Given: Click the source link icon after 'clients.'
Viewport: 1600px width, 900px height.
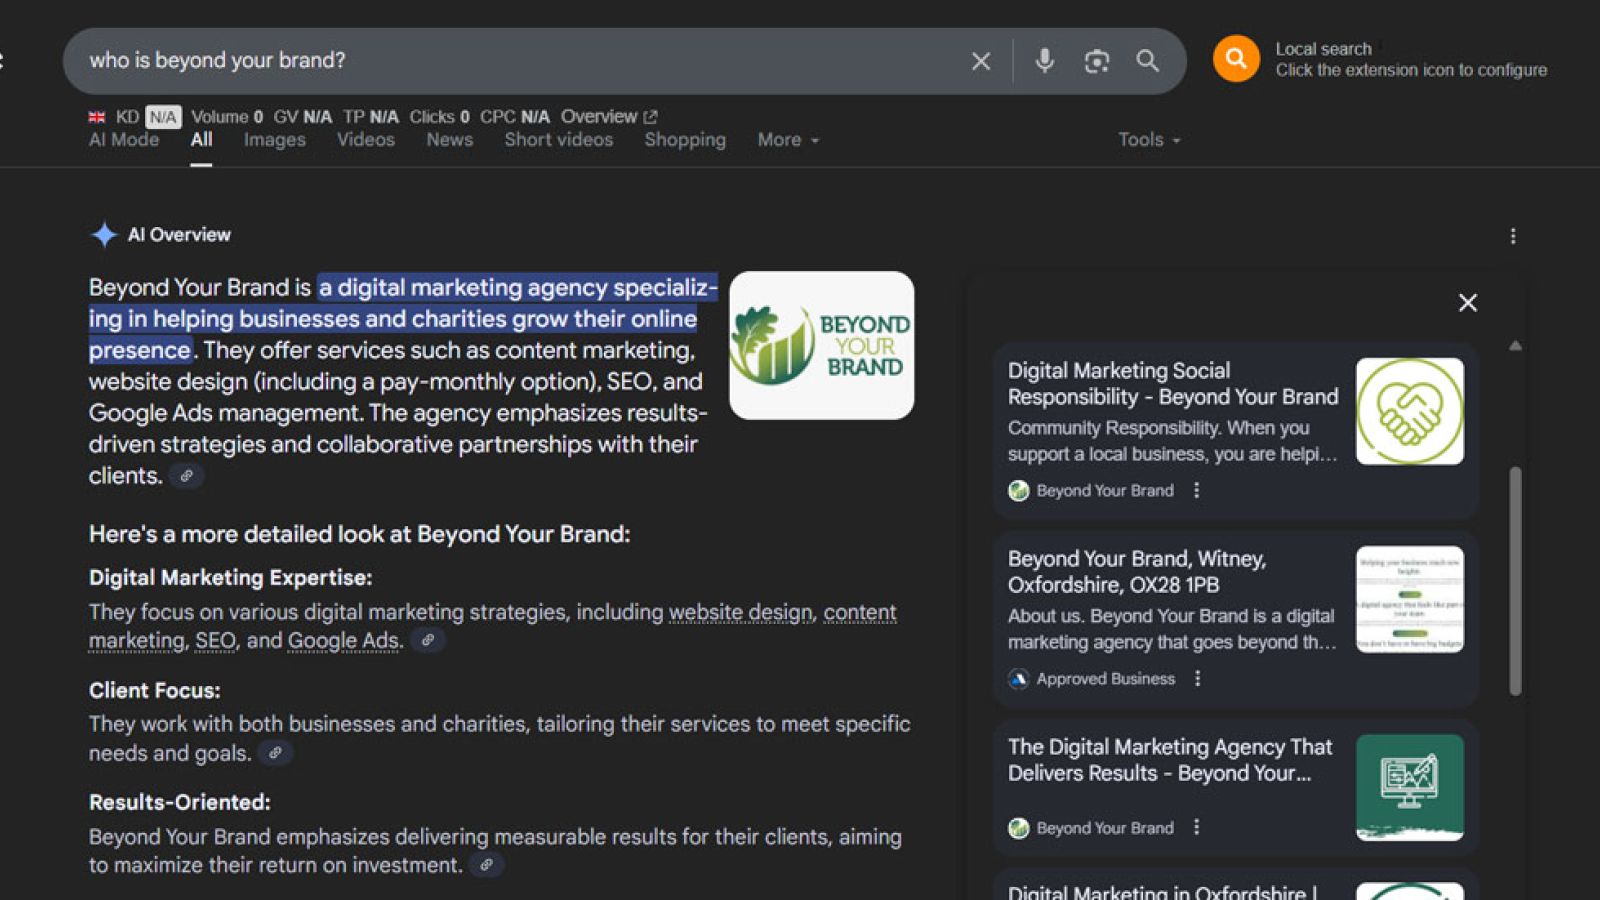Looking at the screenshot, I should pos(186,476).
